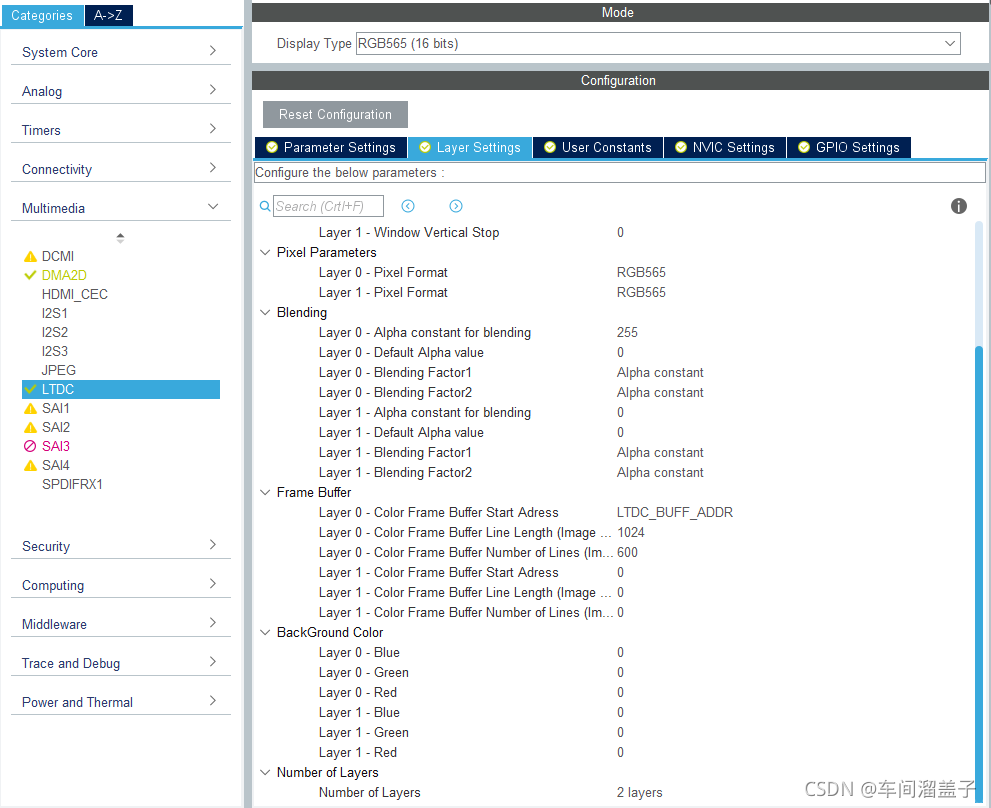Click Layer 0 alpha constant value 255
Viewport: 991px width, 808px height.
coord(627,333)
